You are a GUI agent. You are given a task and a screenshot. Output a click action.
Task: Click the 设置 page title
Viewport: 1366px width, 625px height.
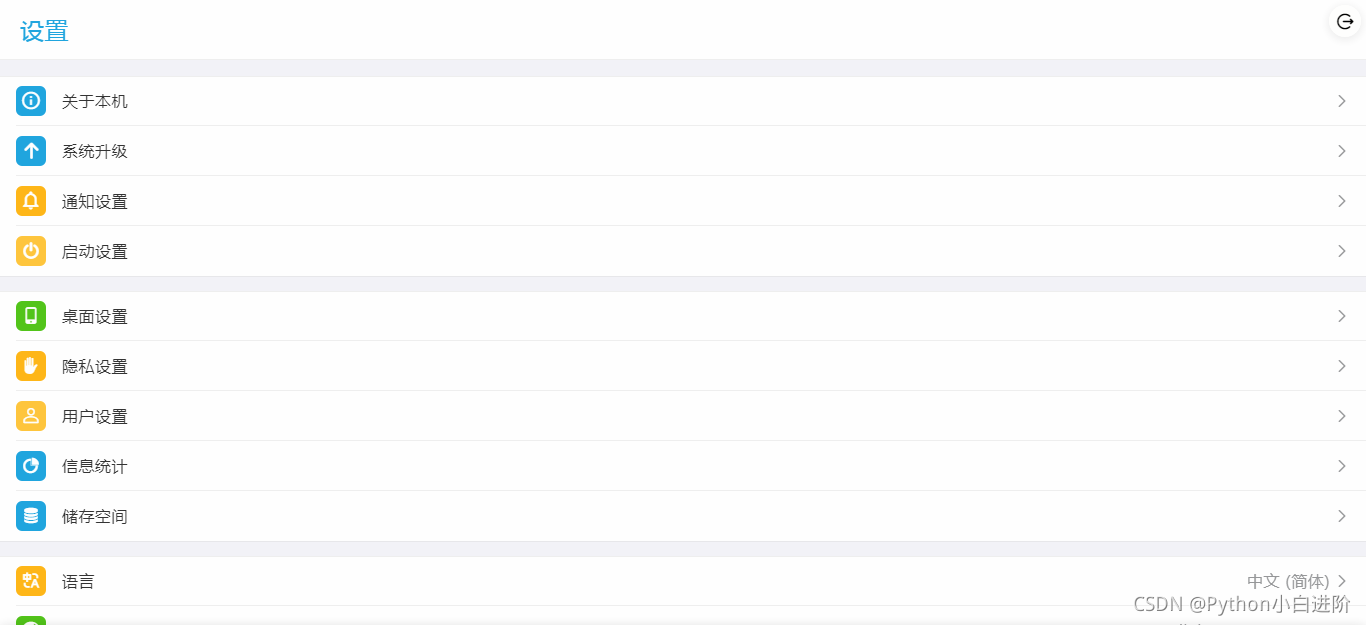pyautogui.click(x=44, y=31)
